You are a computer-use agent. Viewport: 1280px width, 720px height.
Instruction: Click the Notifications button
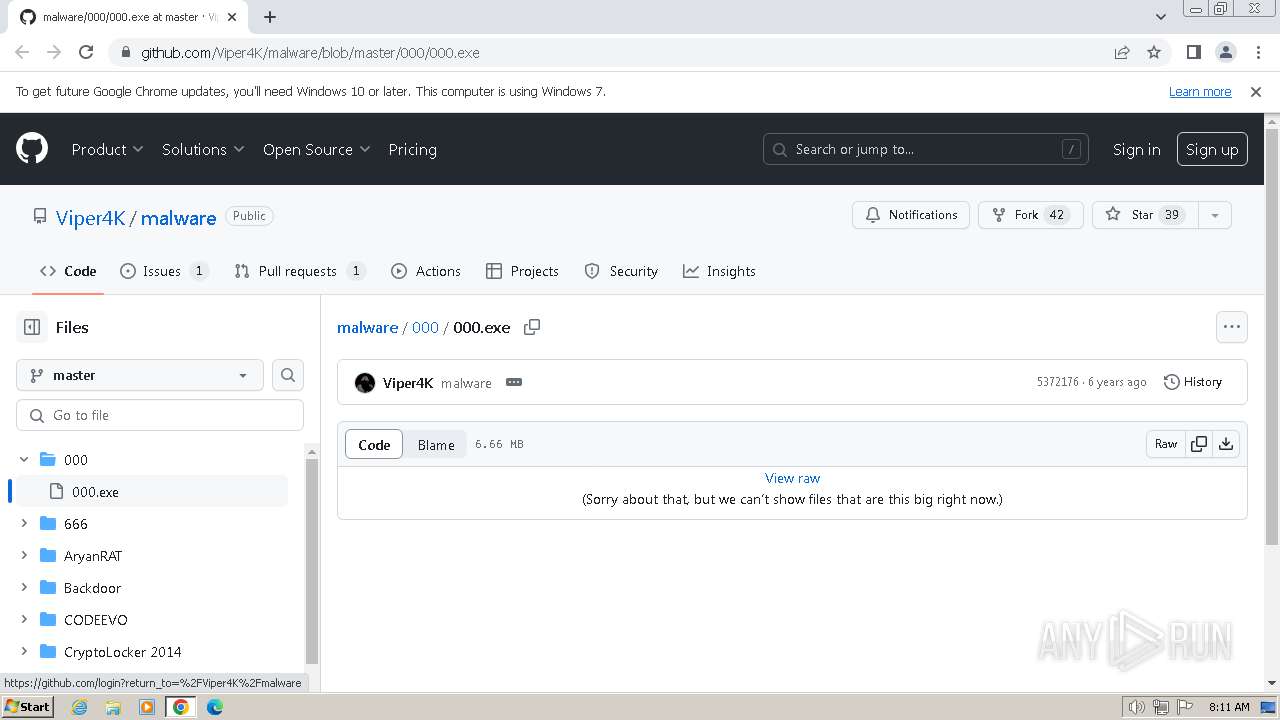(x=911, y=215)
